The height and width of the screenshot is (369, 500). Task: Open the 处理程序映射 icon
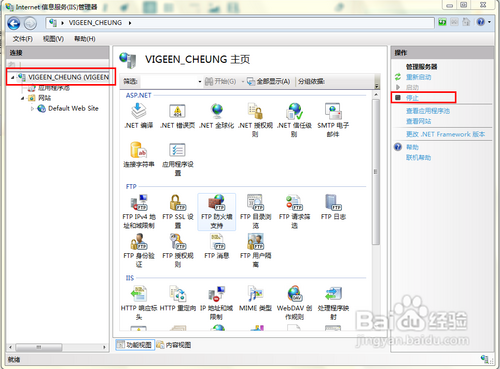(x=333, y=303)
